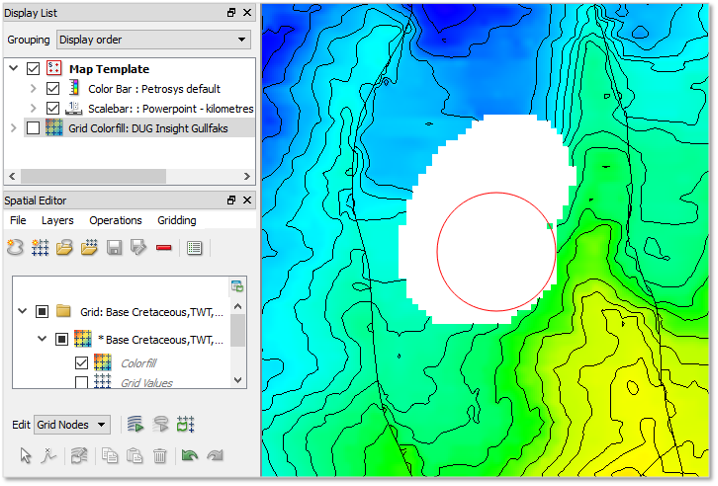Enable the Grid Colorfill DUG Insight checkbox
718x486 pixels.
click(33, 128)
